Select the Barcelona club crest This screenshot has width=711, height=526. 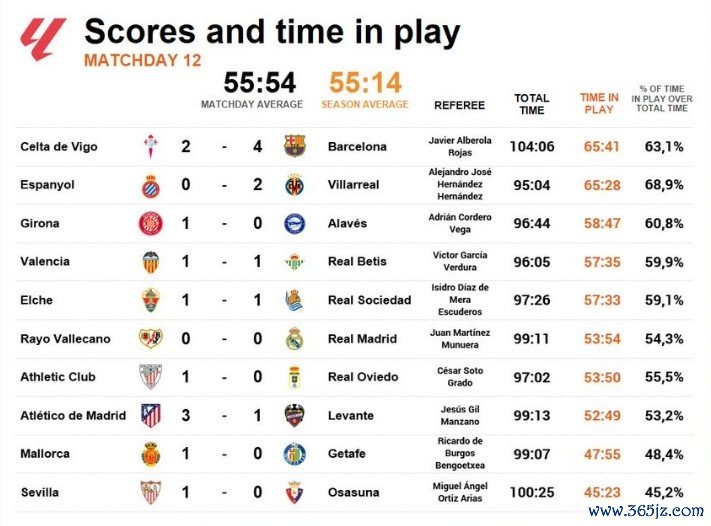pos(294,147)
